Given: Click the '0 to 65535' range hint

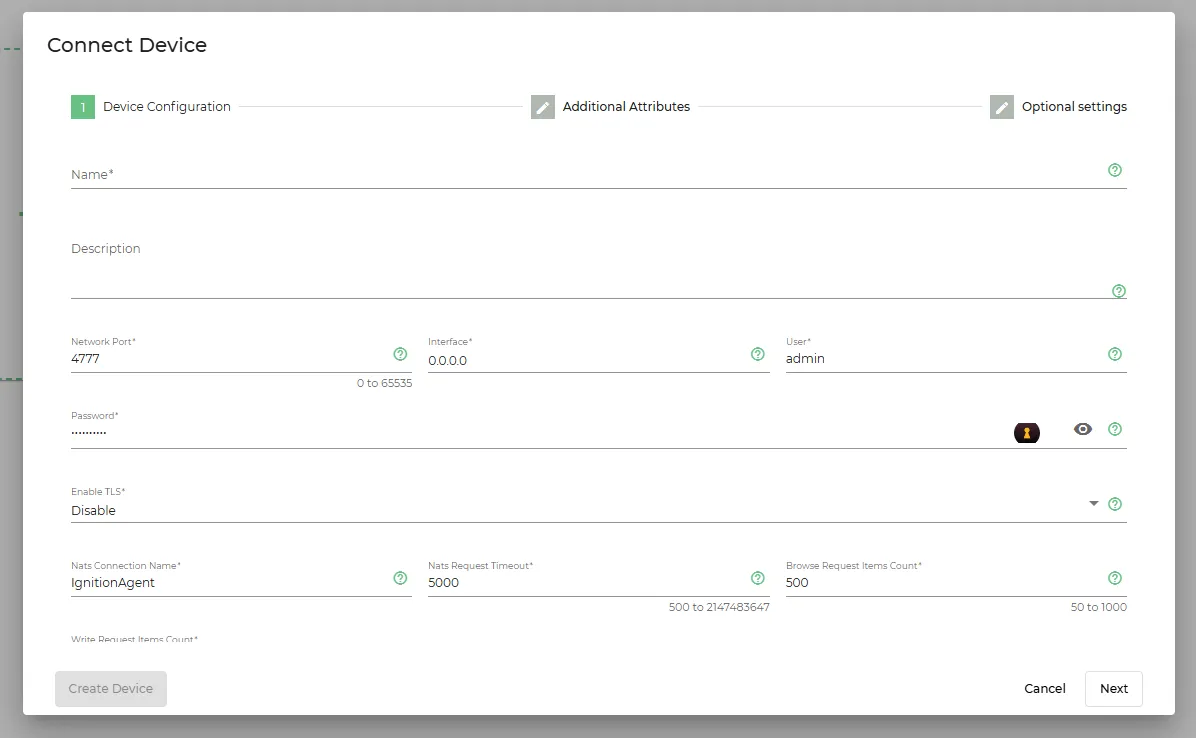Looking at the screenshot, I should tap(384, 383).
